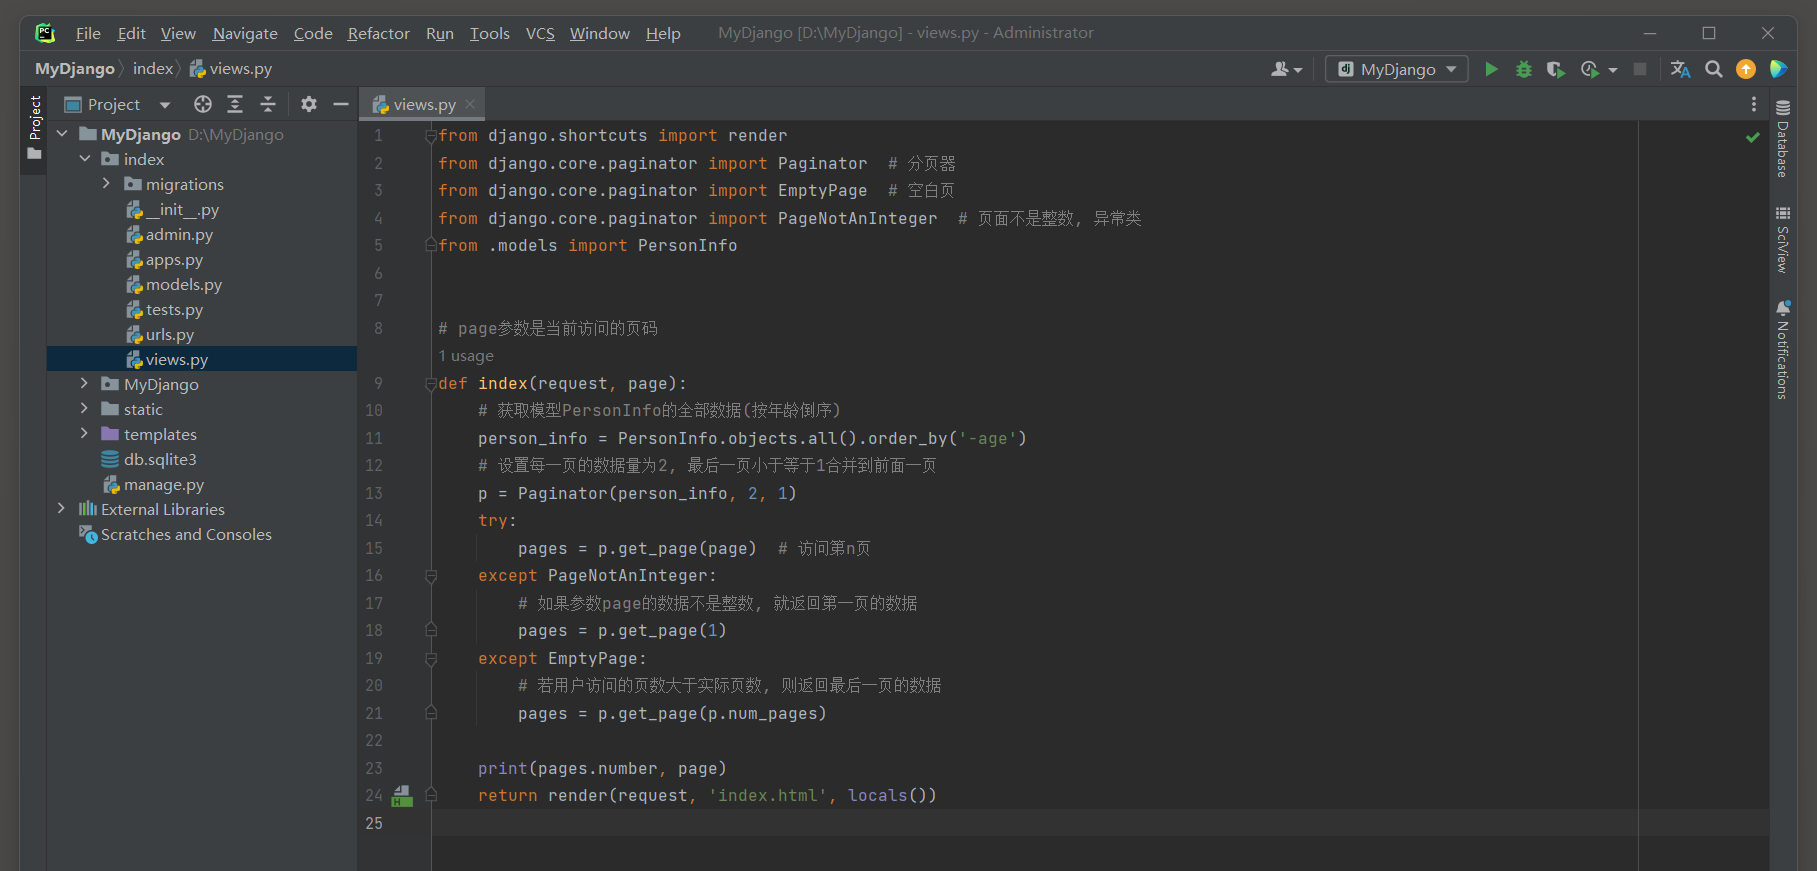Viewport: 1817px width, 871px height.
Task: Open the Refactor menu
Action: [x=379, y=33]
